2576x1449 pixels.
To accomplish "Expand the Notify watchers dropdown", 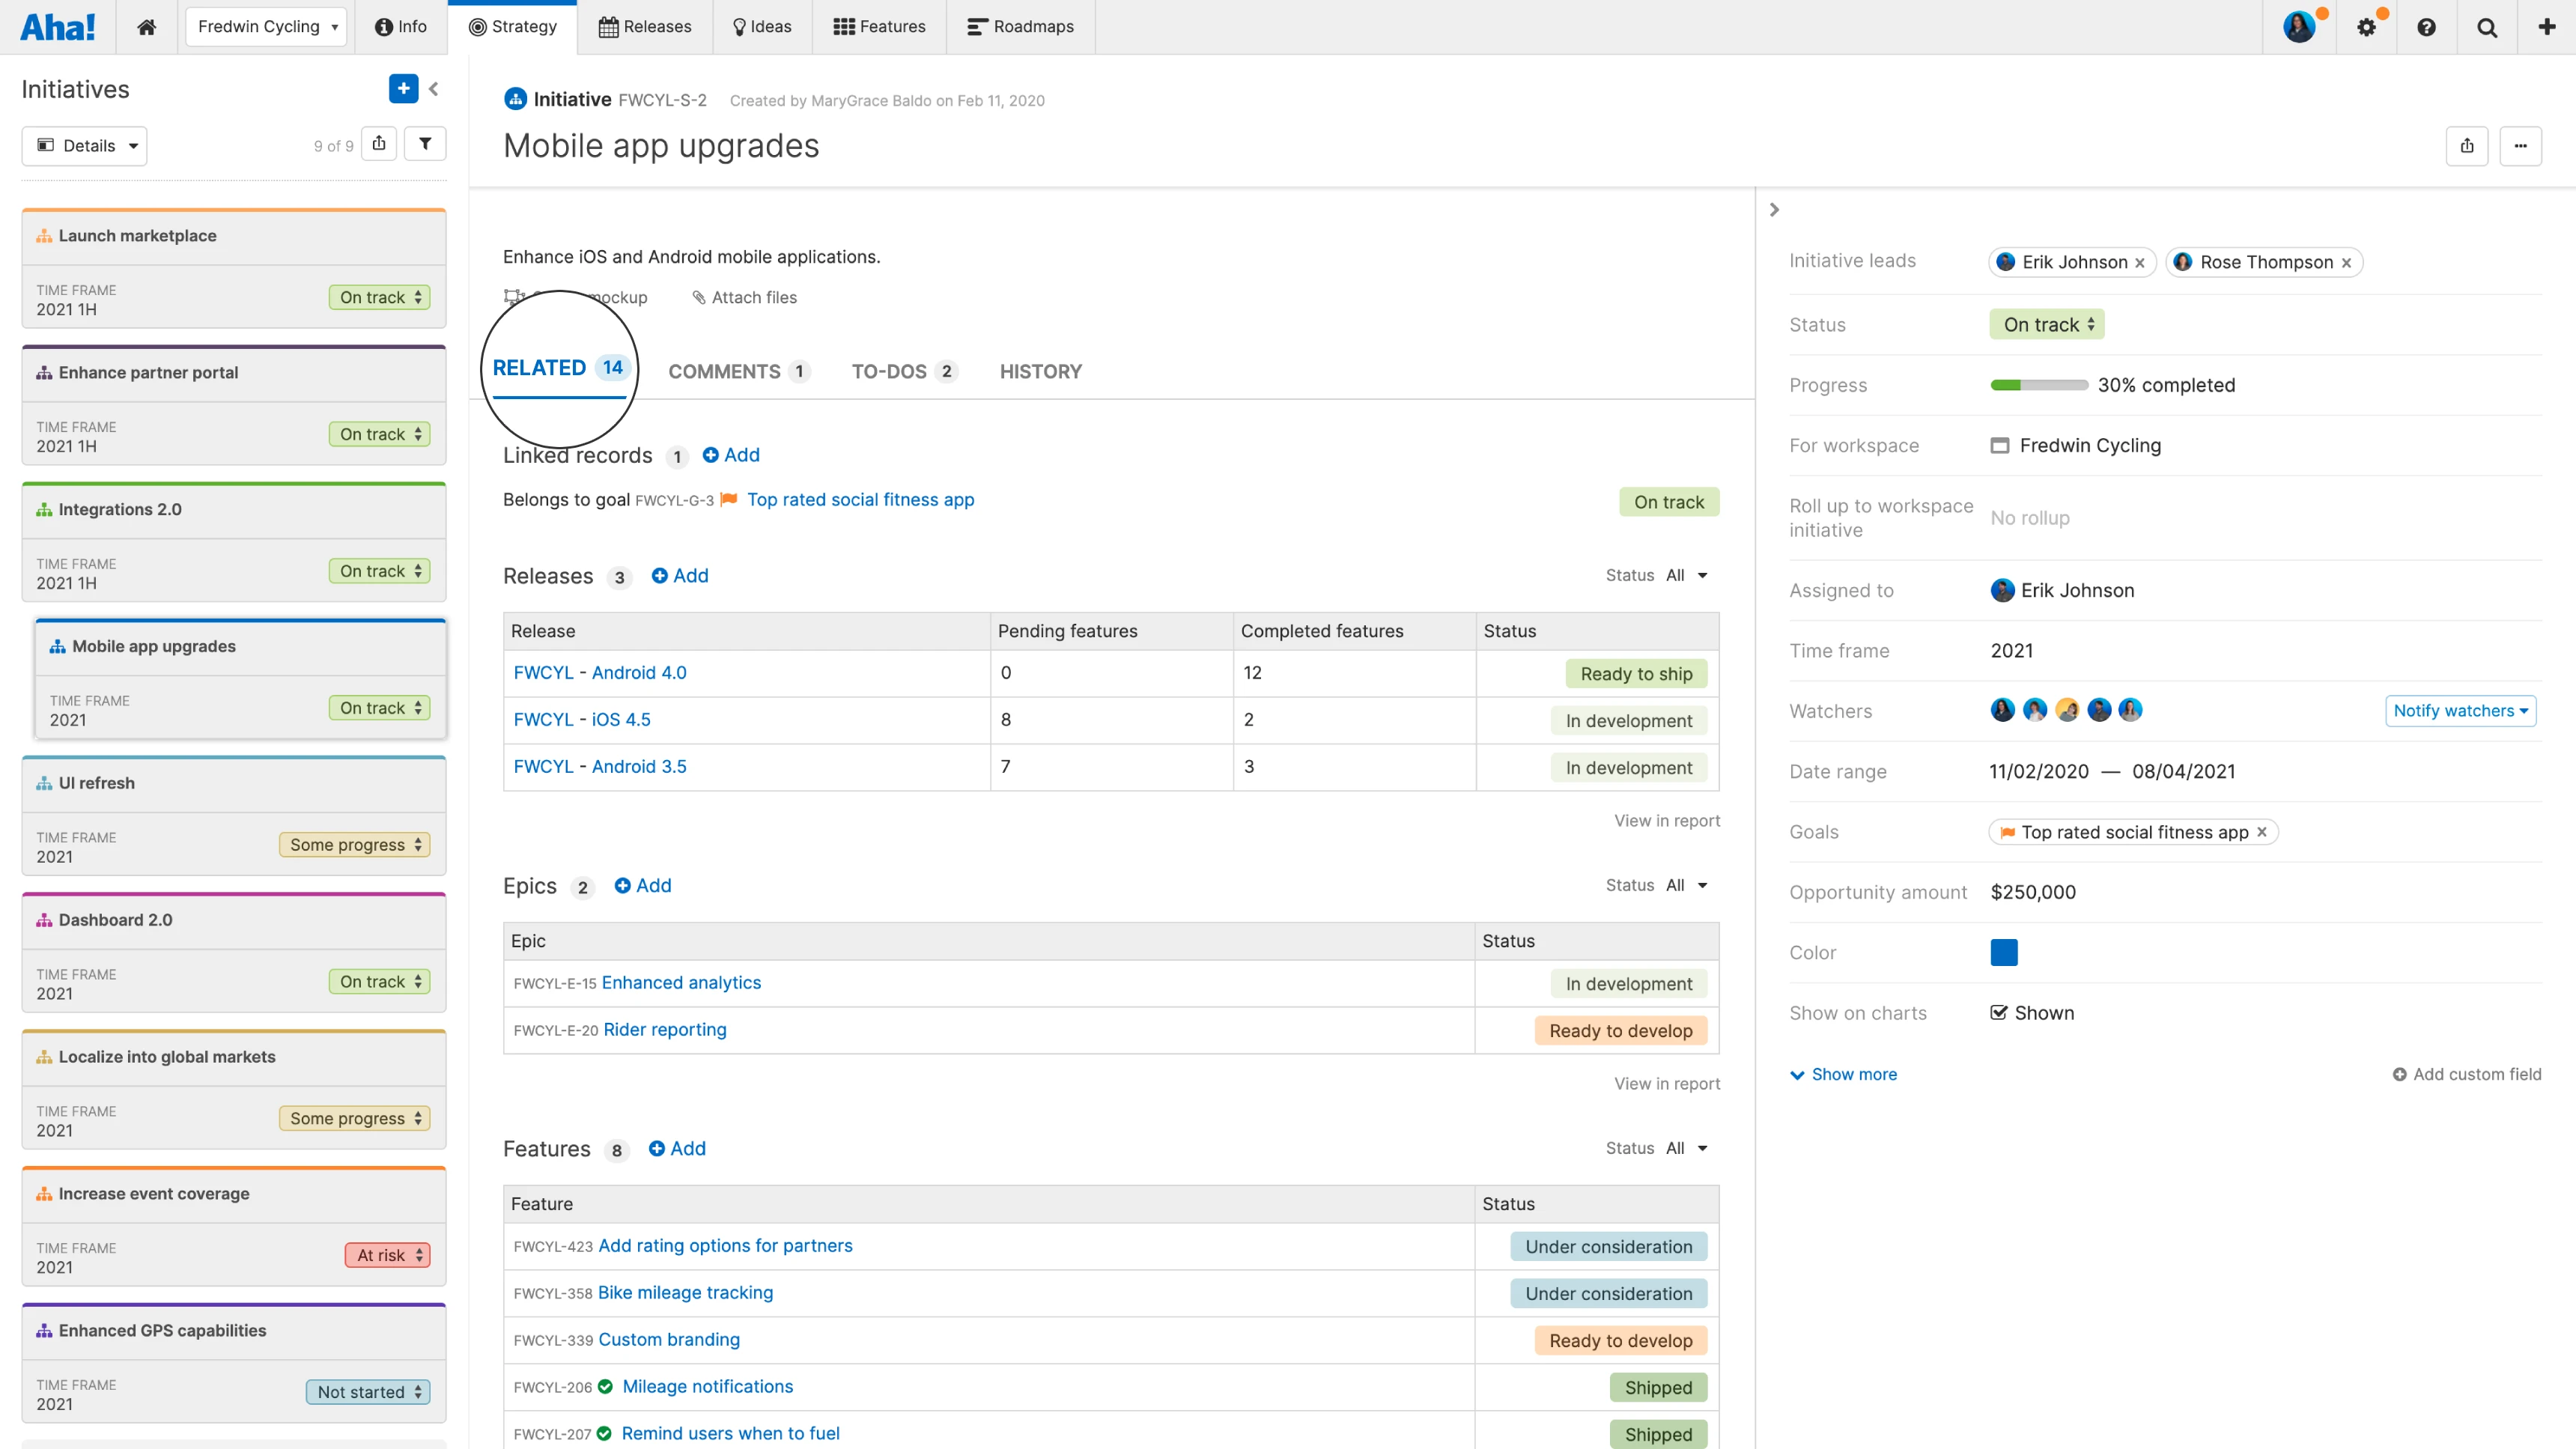I will click(x=2460, y=711).
